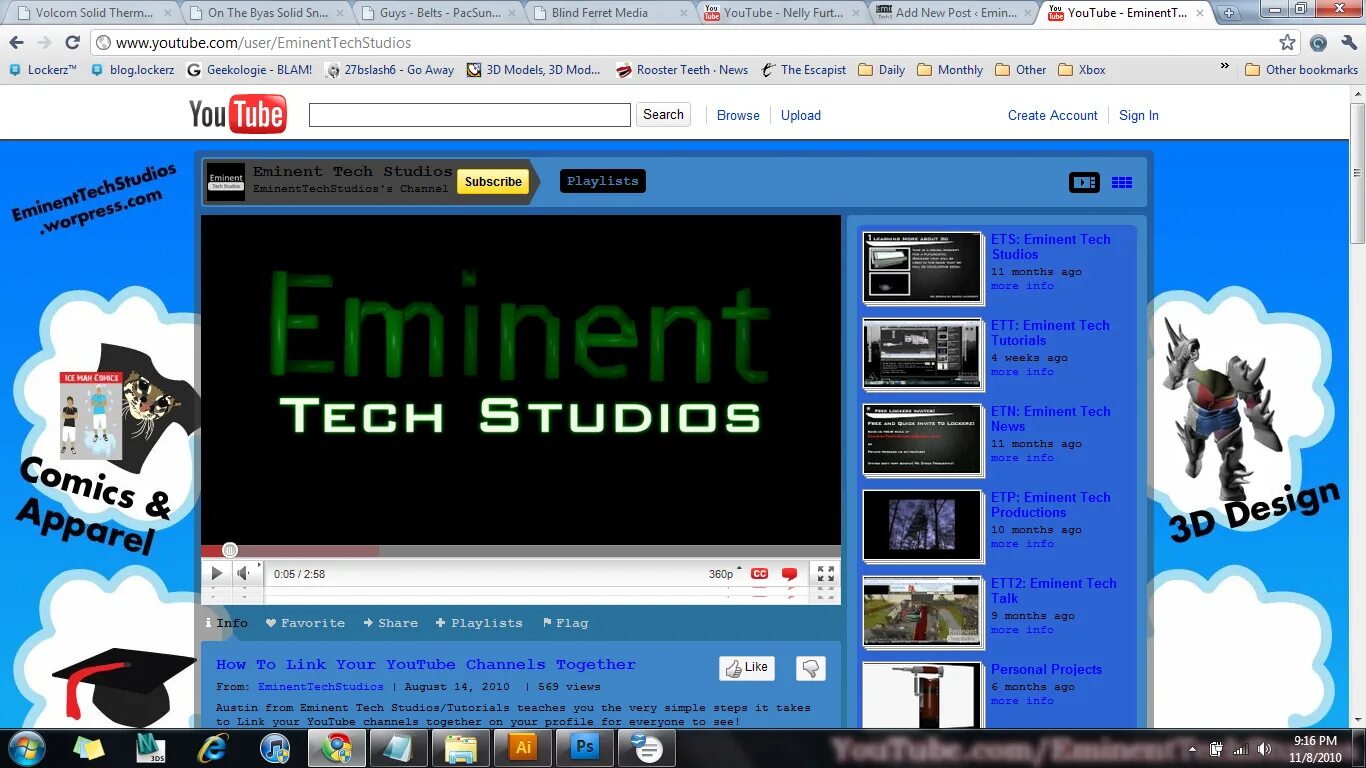Screen dimensions: 1366x768
Task: Reload the page with the refresh icon
Action: [x=72, y=43]
